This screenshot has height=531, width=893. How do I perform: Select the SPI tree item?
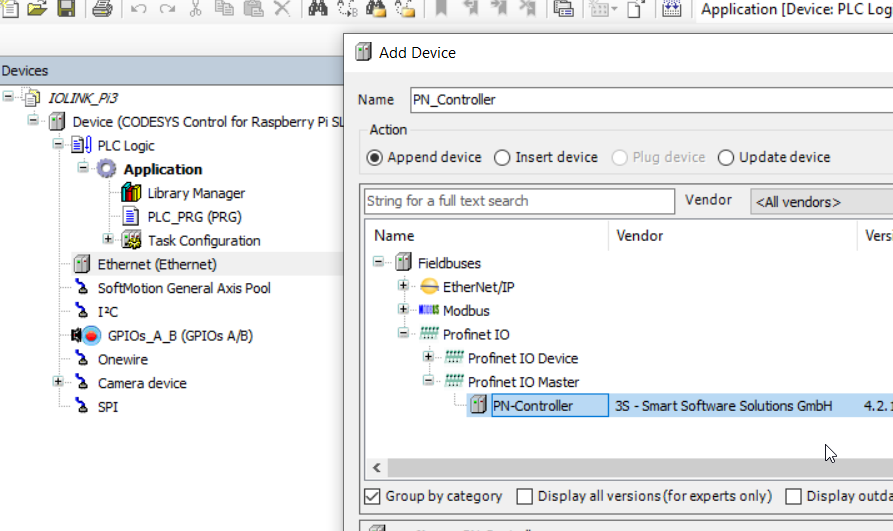coord(108,407)
